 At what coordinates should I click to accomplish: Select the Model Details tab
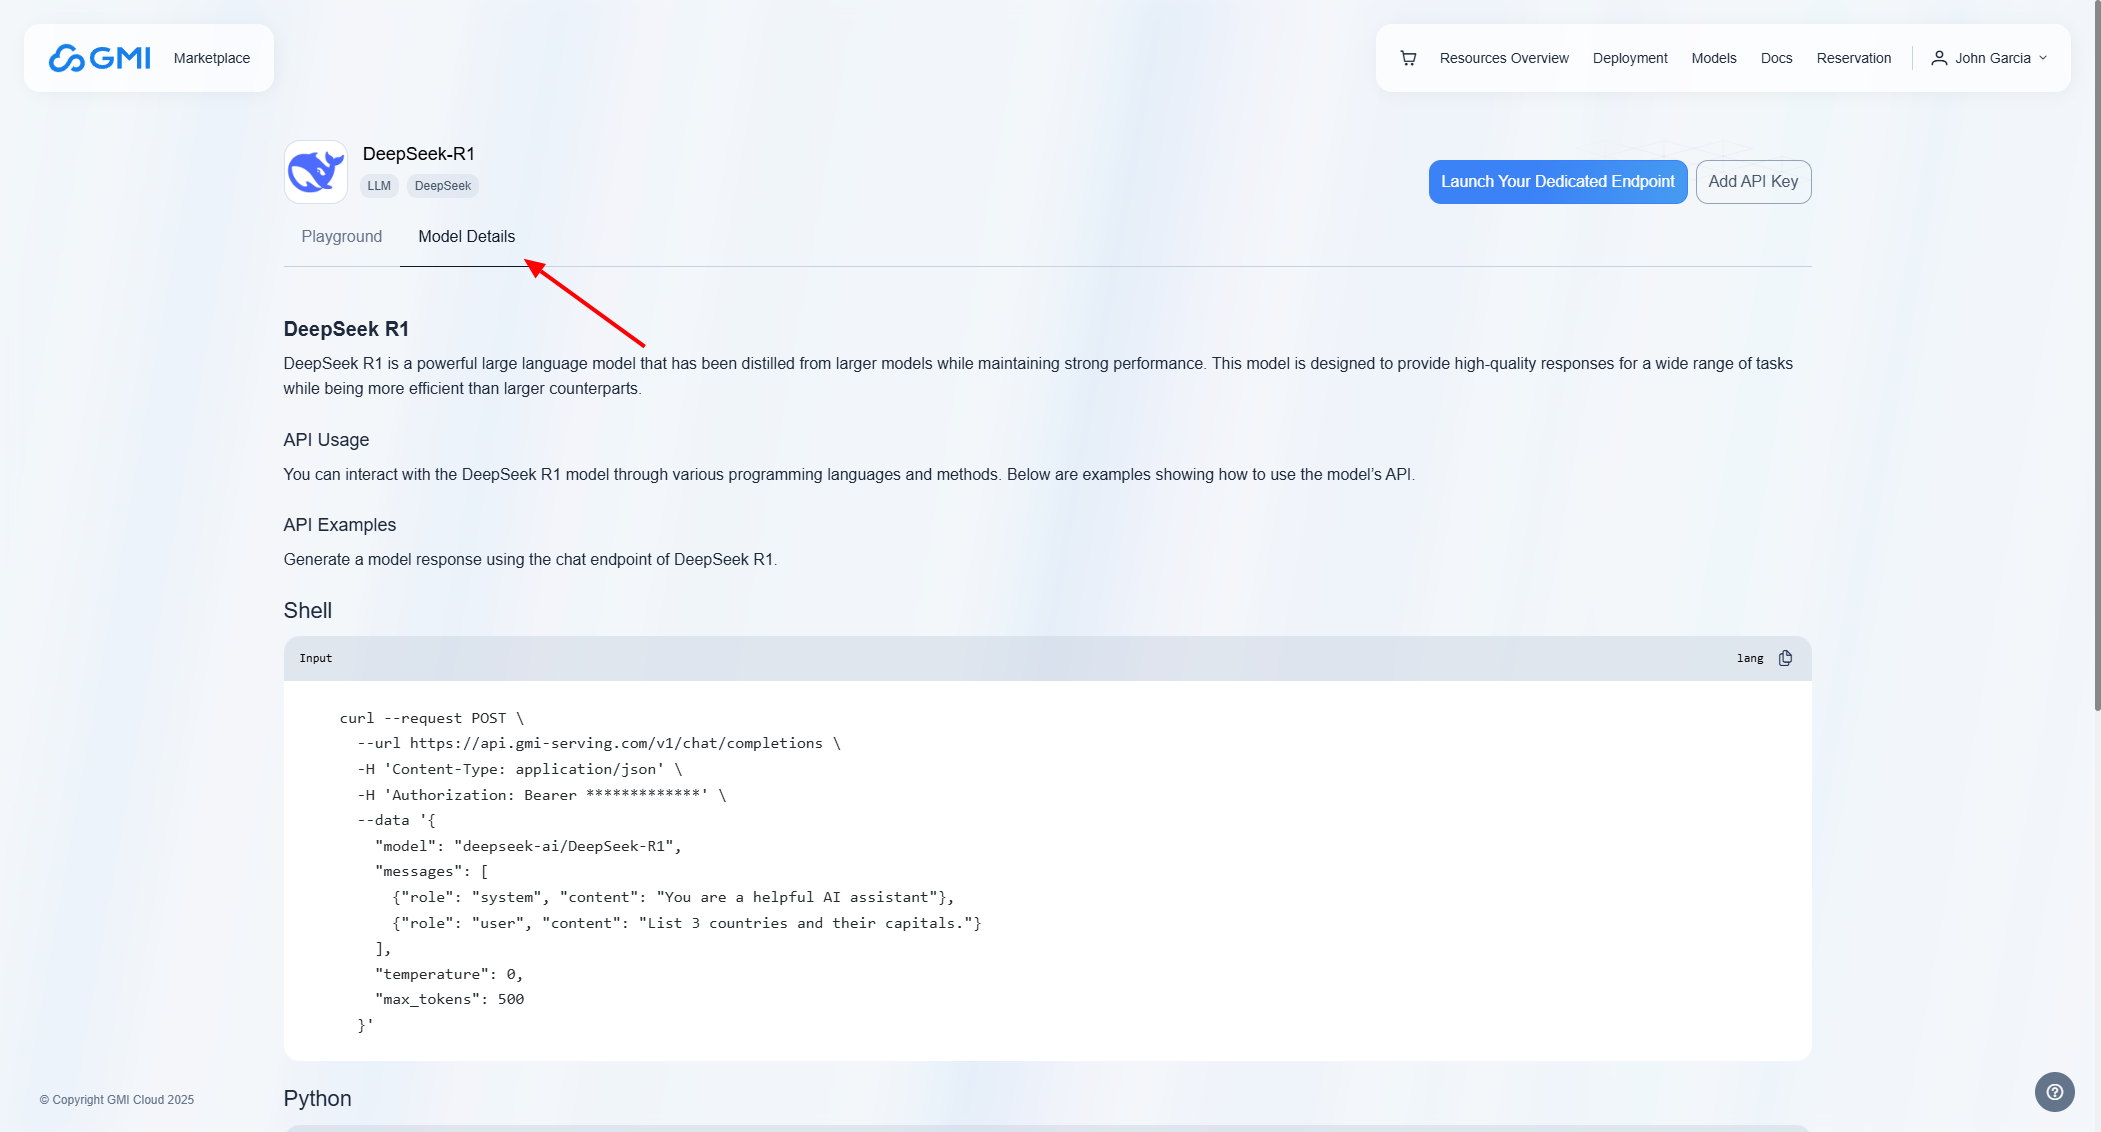point(467,236)
